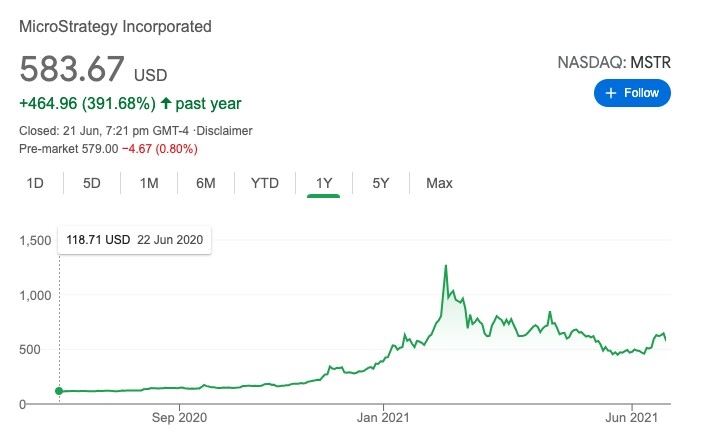Click the Sep 2020 axis label

179,422
